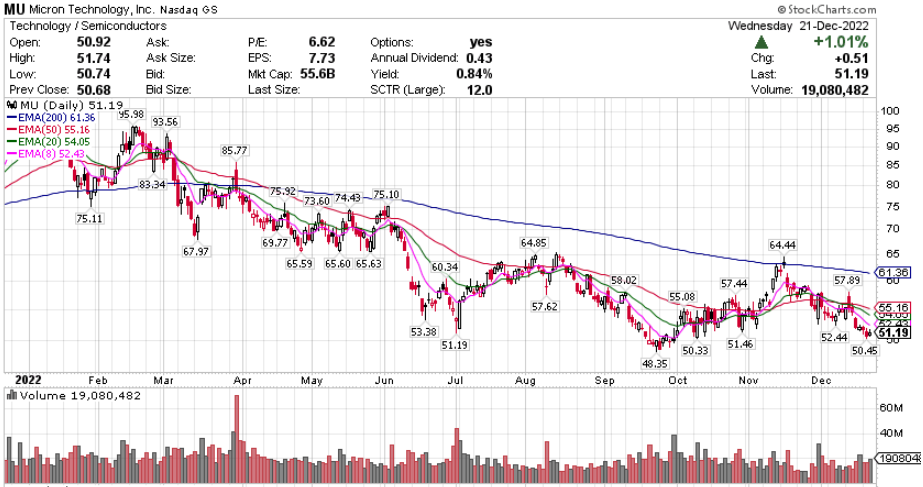Click the Annual Dividend value 0.43
This screenshot has width=923, height=487.
tap(479, 58)
